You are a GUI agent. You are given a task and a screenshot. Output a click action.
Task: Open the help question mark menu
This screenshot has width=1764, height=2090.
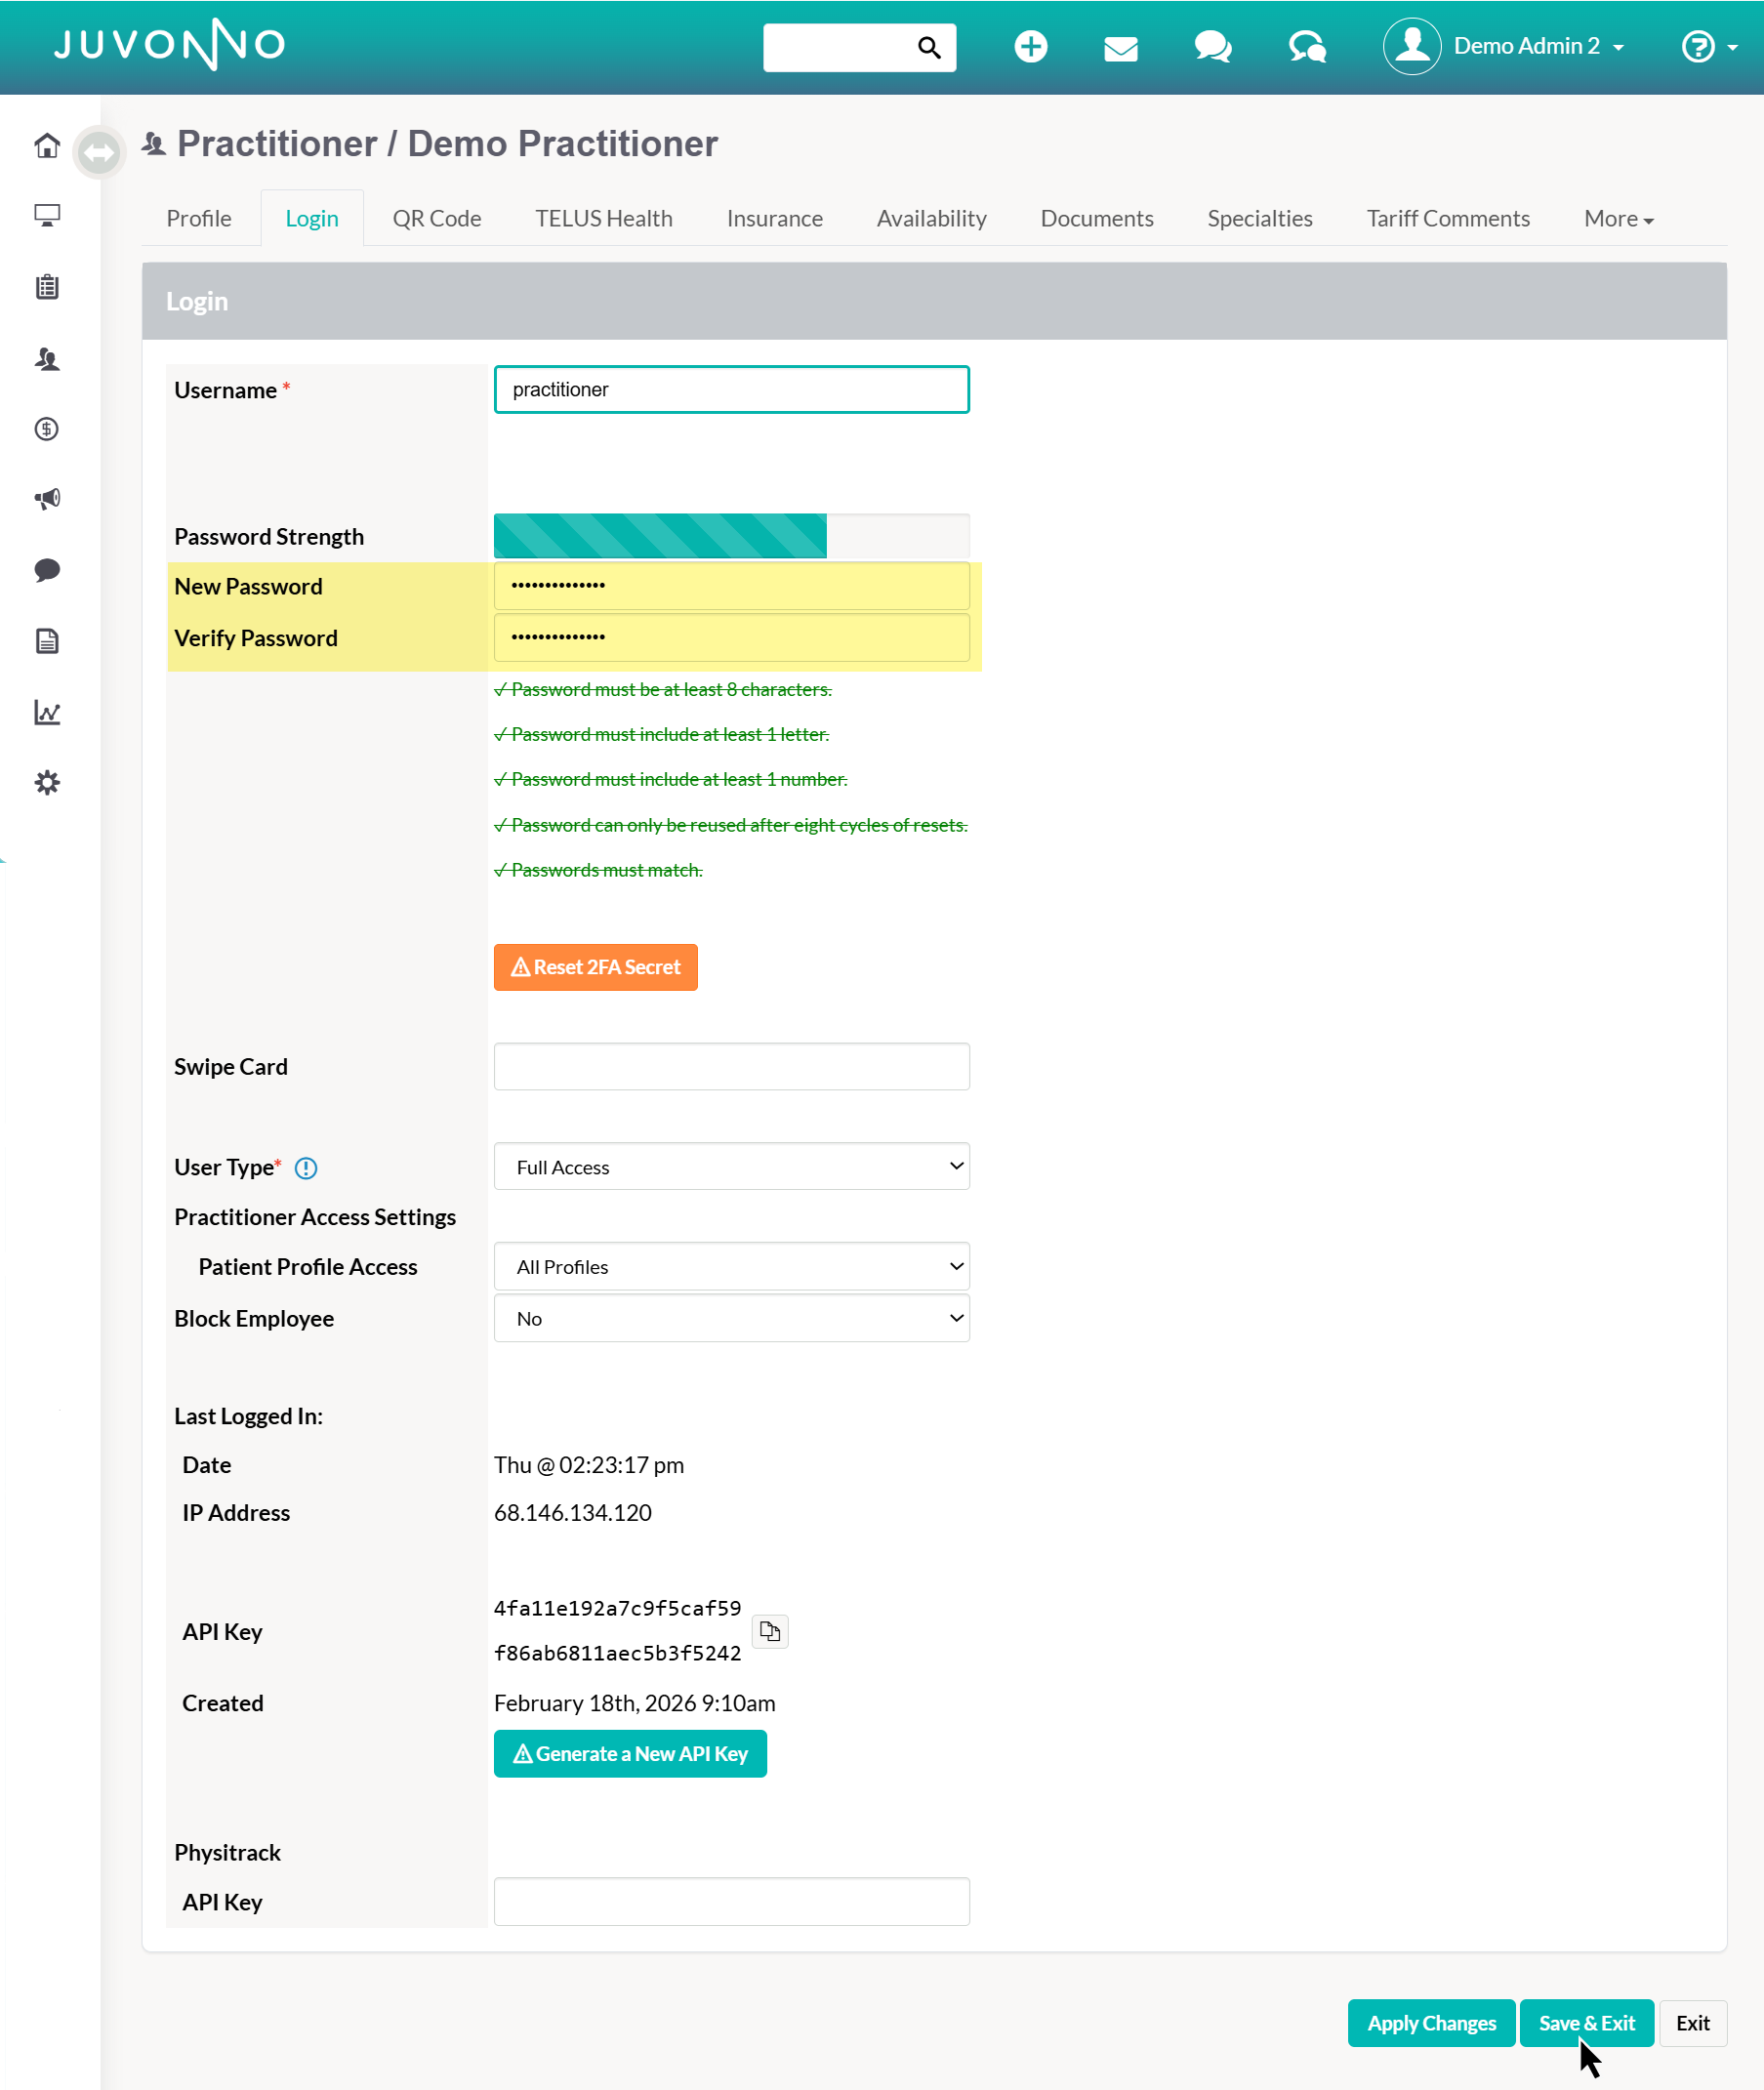pos(1708,47)
